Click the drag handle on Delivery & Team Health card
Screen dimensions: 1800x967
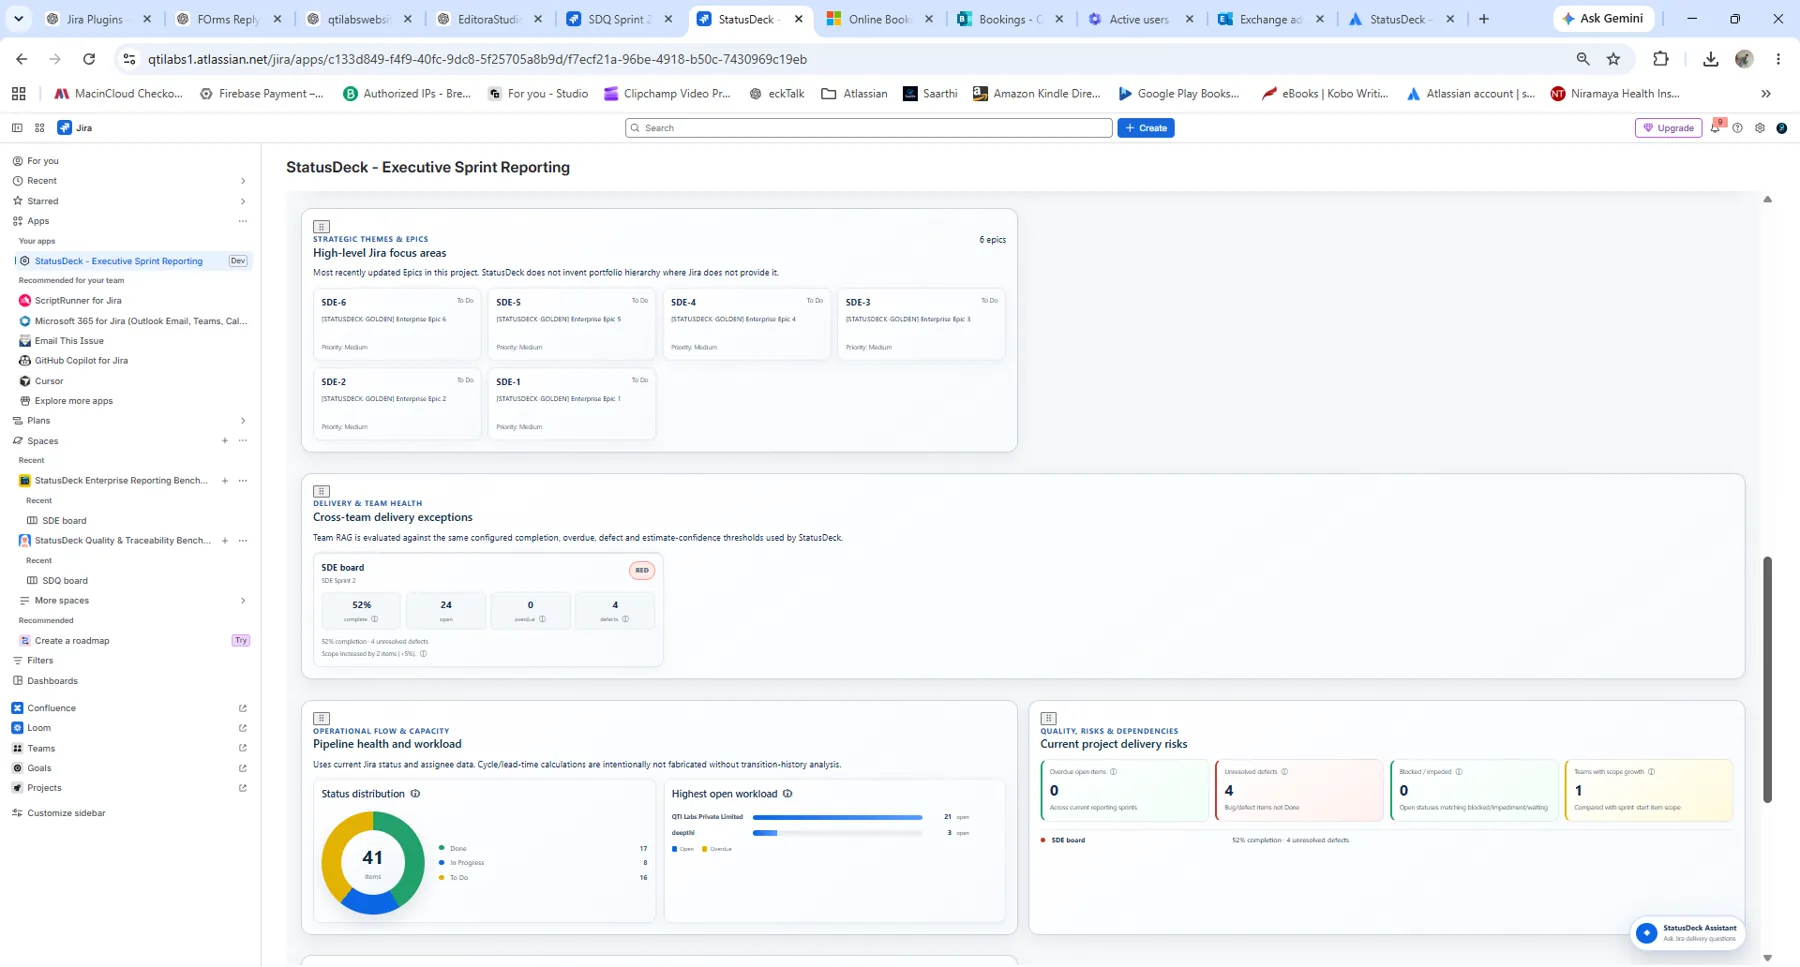click(x=321, y=491)
